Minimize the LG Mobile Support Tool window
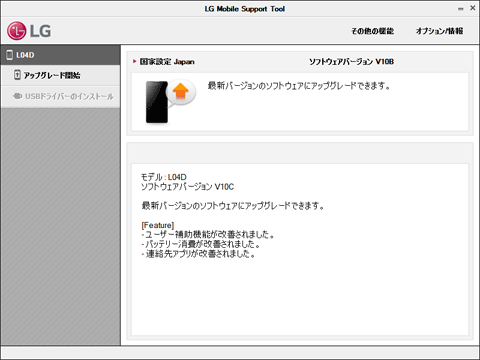The image size is (480, 360). pyautogui.click(x=461, y=9)
